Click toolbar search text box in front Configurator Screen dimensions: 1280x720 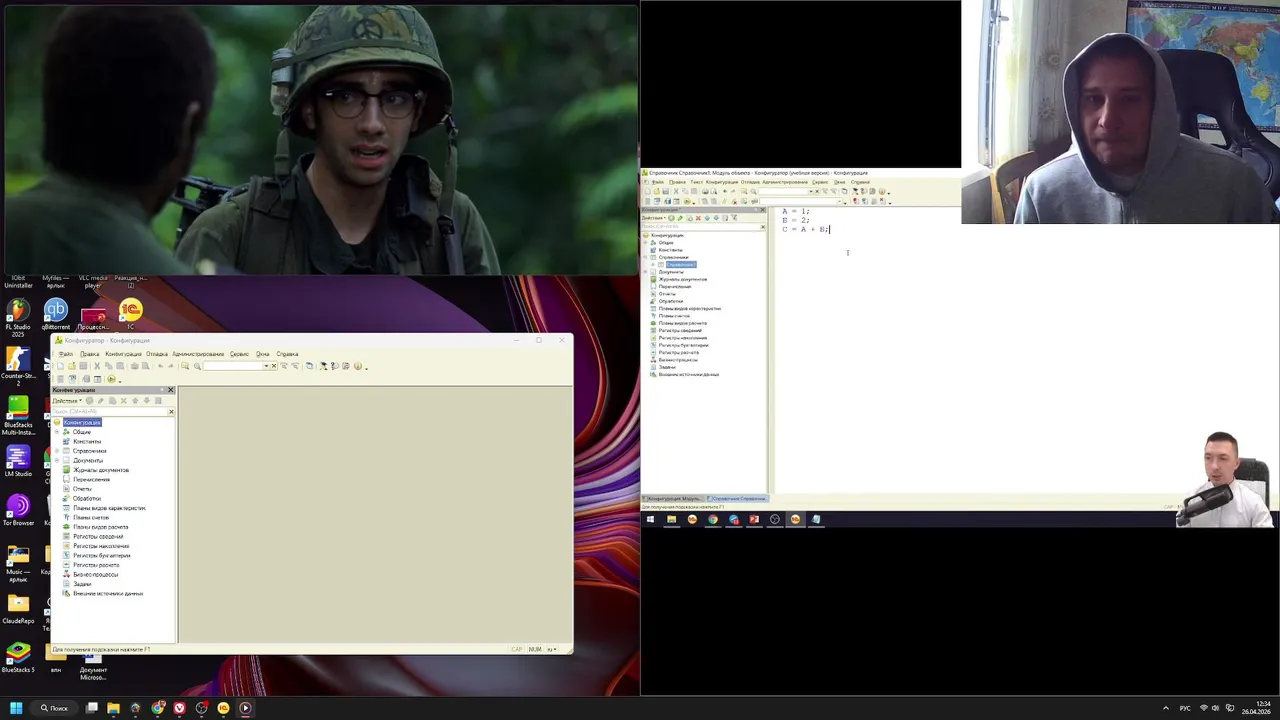pyautogui.click(x=233, y=366)
